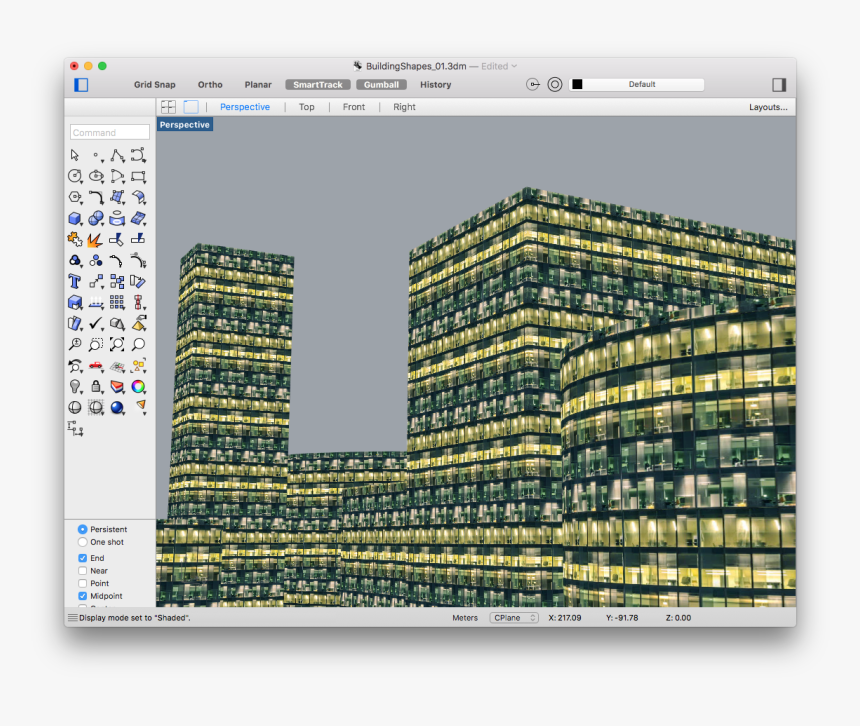The height and width of the screenshot is (726, 860).
Task: Select the Mesh tools icon
Action: click(138, 218)
